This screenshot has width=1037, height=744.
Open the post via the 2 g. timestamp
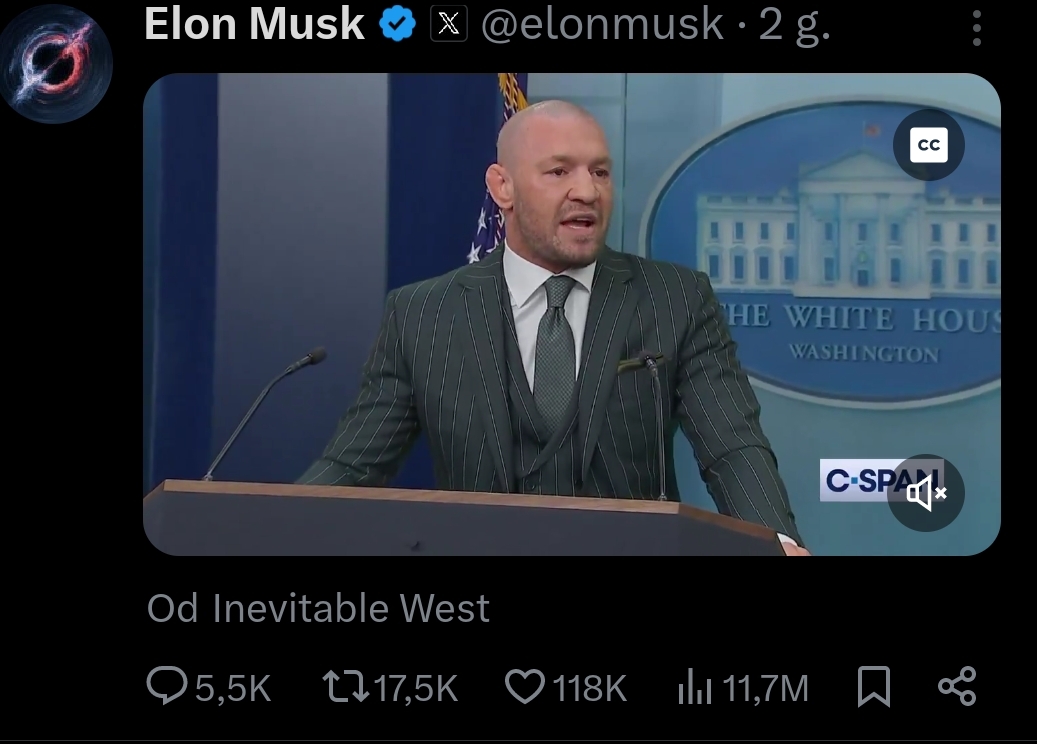tap(795, 26)
